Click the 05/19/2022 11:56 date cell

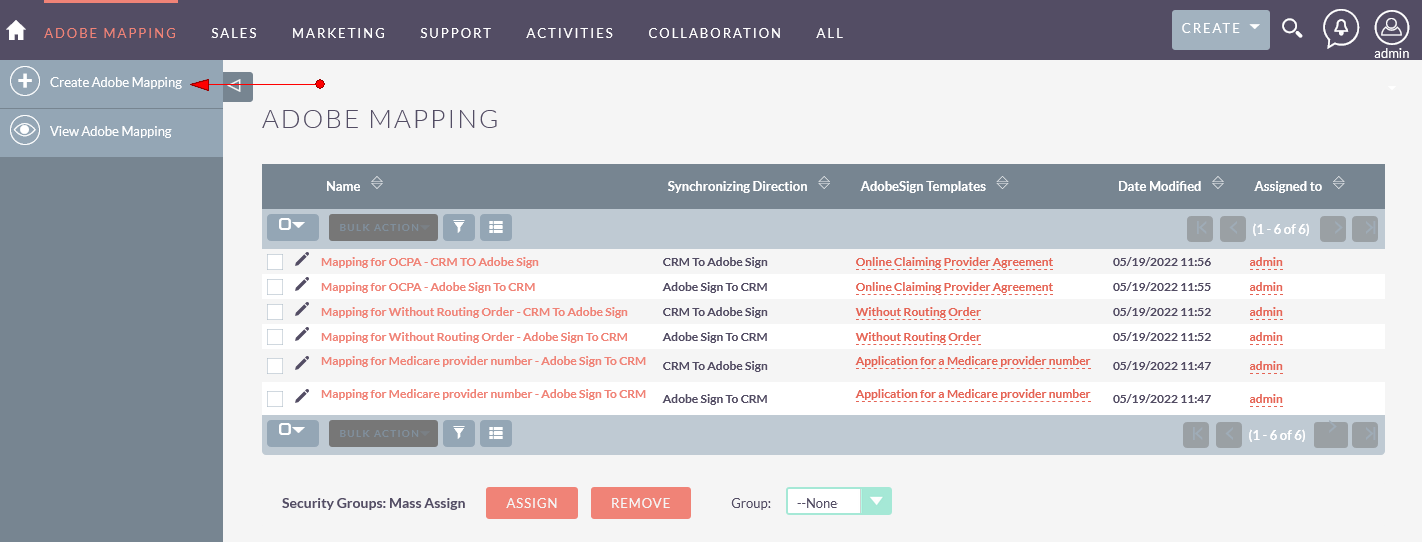[1162, 262]
